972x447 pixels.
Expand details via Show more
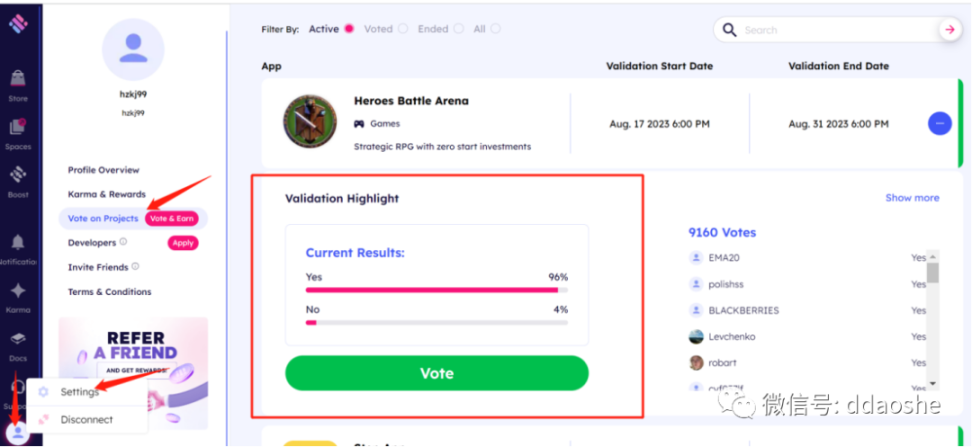[x=912, y=198]
